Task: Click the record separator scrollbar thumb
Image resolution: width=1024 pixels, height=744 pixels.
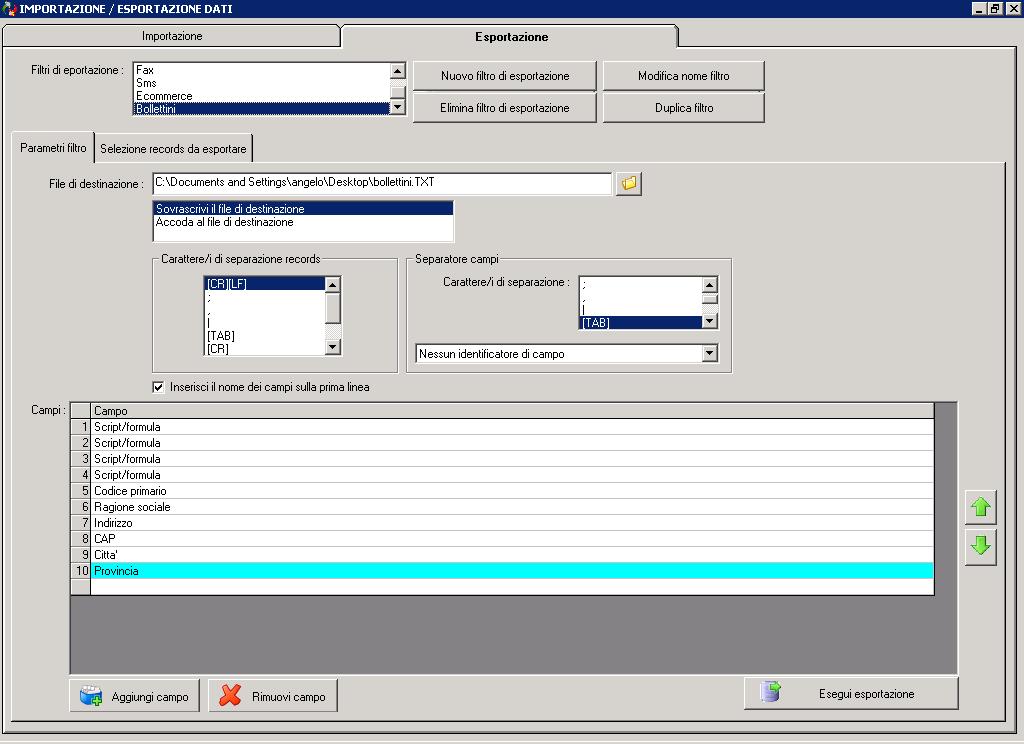Action: 333,308
